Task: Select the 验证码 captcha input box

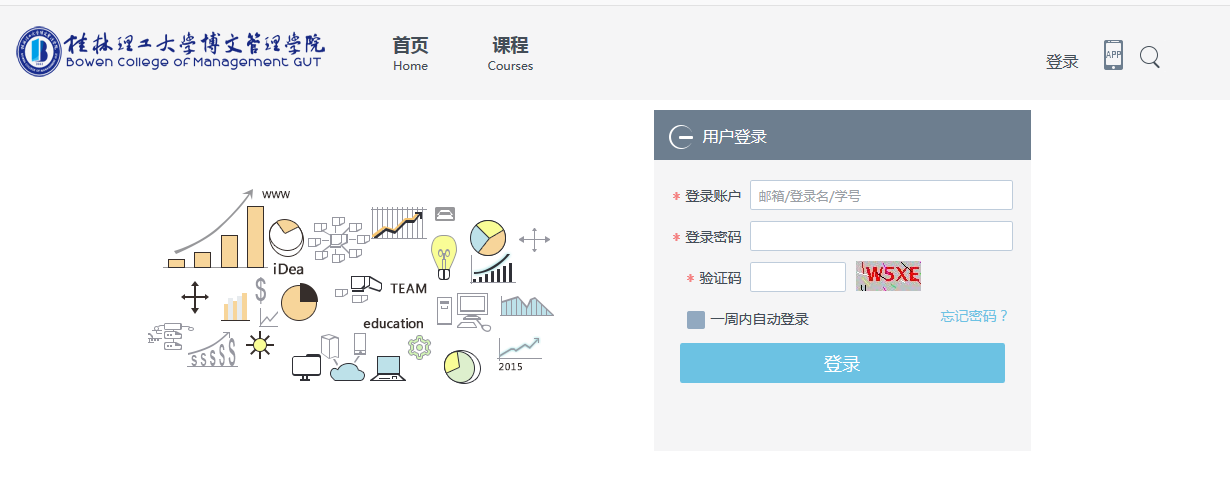Action: (797, 277)
